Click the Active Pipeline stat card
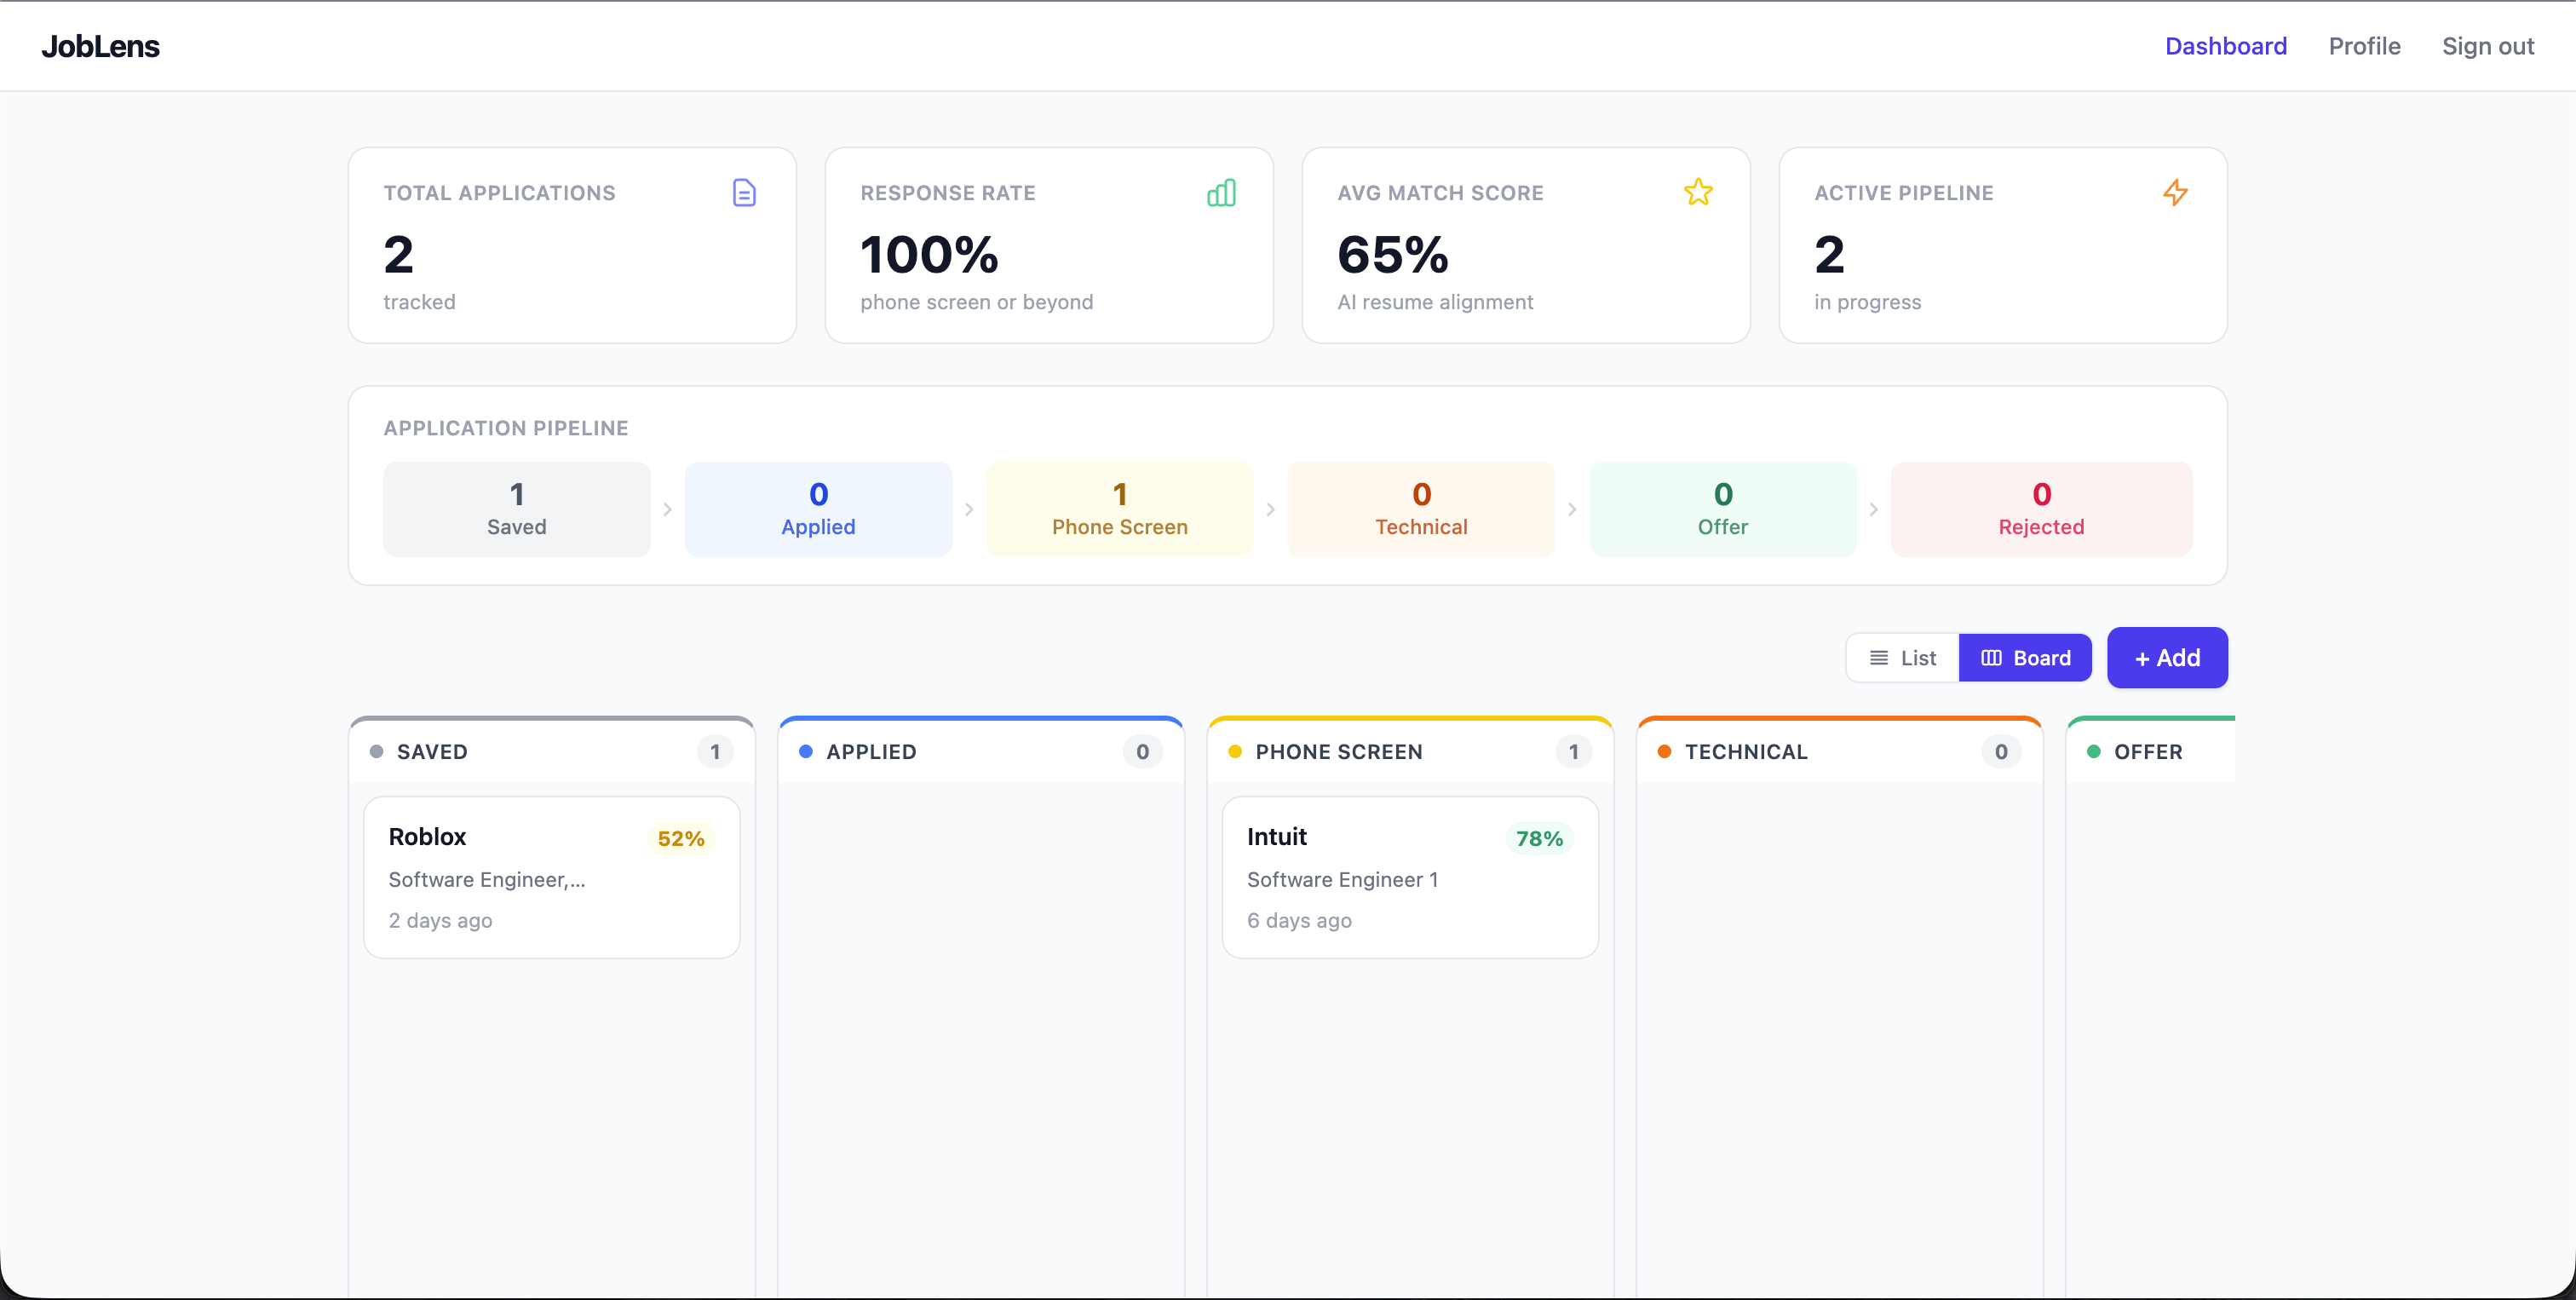 tap(2003, 245)
